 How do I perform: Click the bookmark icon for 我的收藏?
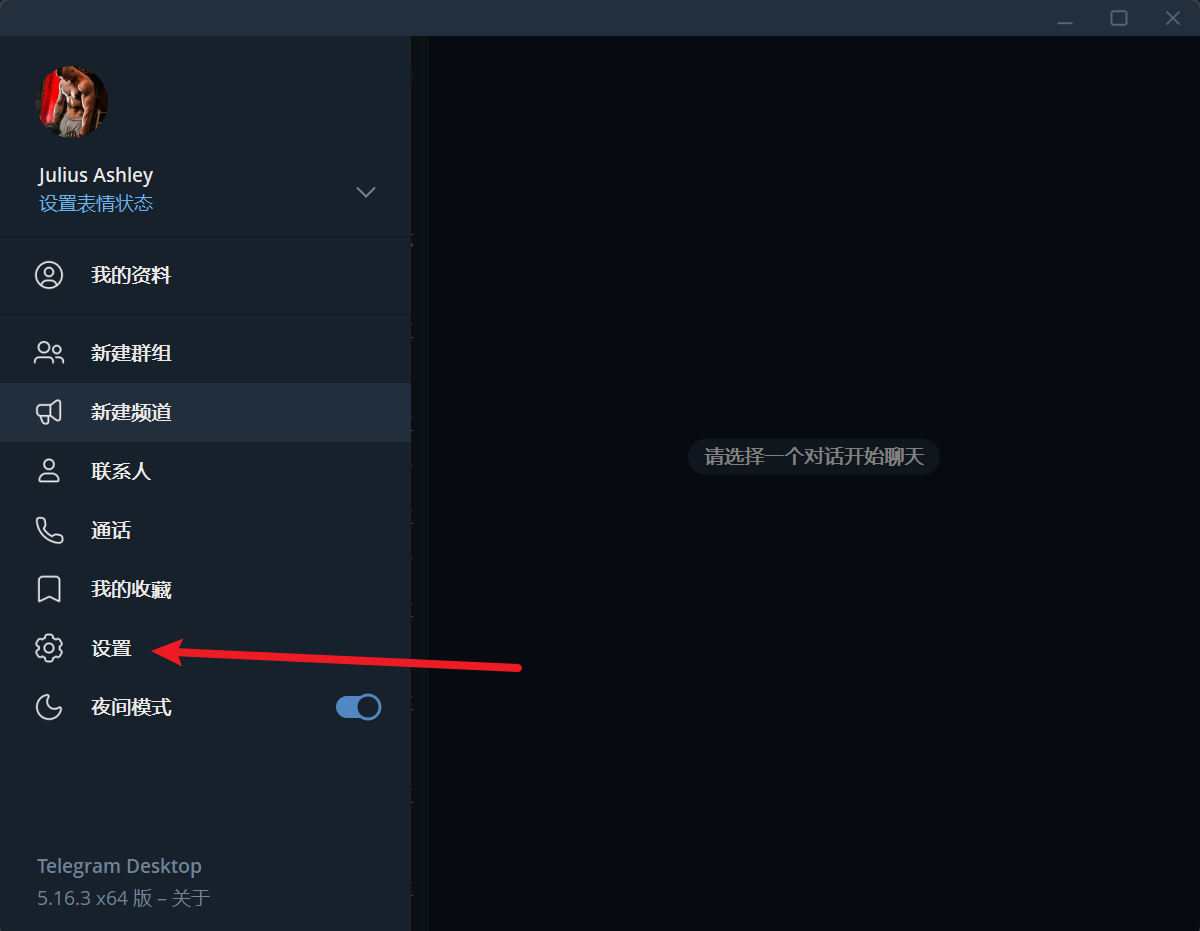tap(49, 589)
